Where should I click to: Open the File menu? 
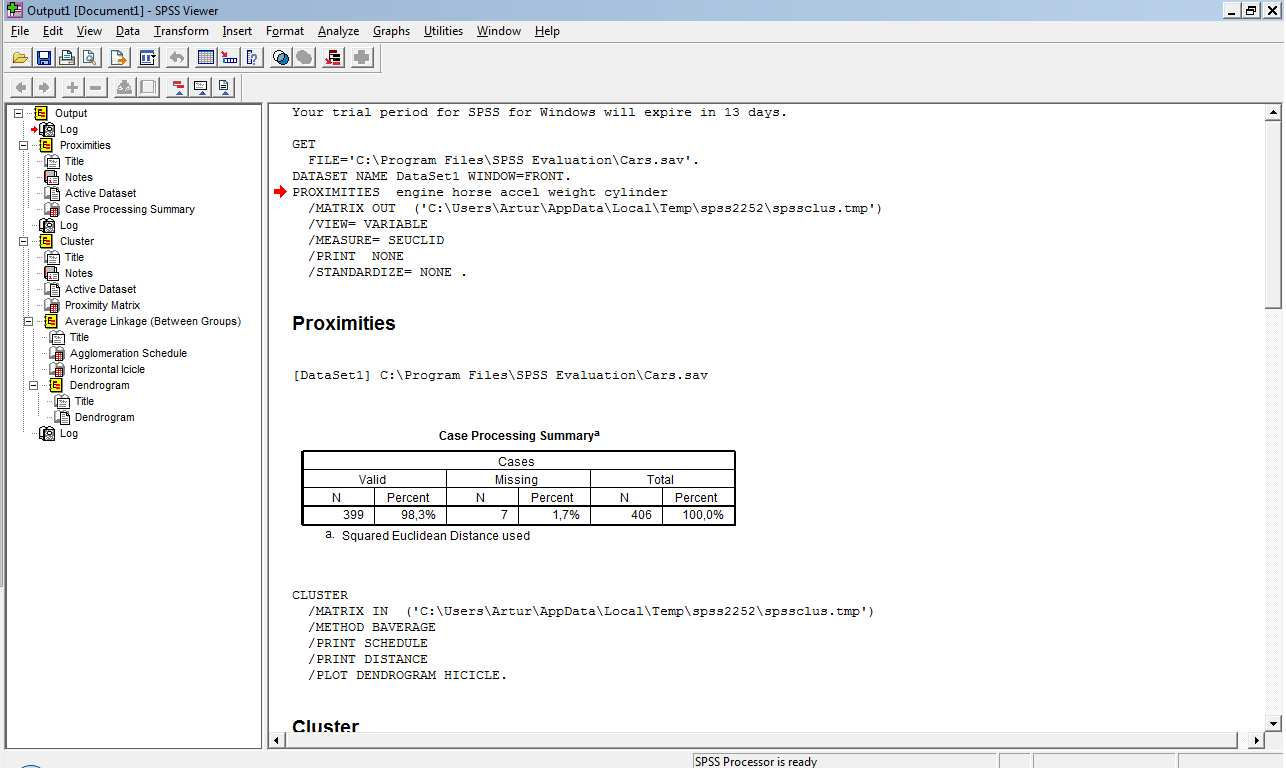click(20, 31)
